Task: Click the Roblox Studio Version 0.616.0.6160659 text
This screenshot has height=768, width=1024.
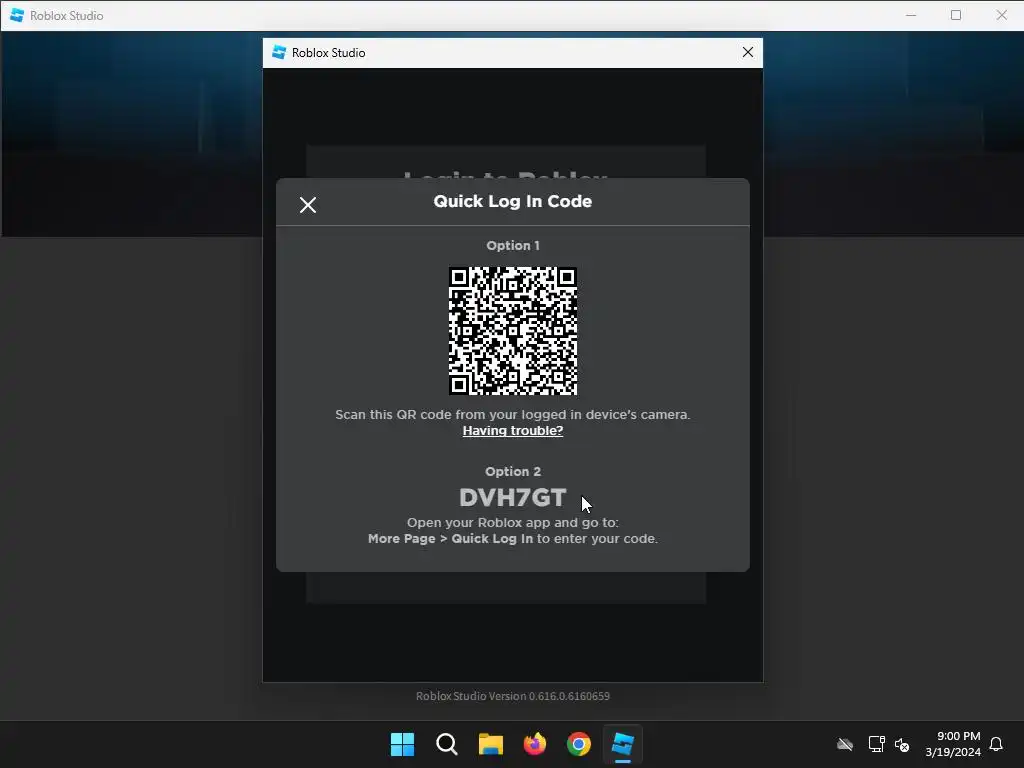Action: coord(513,696)
